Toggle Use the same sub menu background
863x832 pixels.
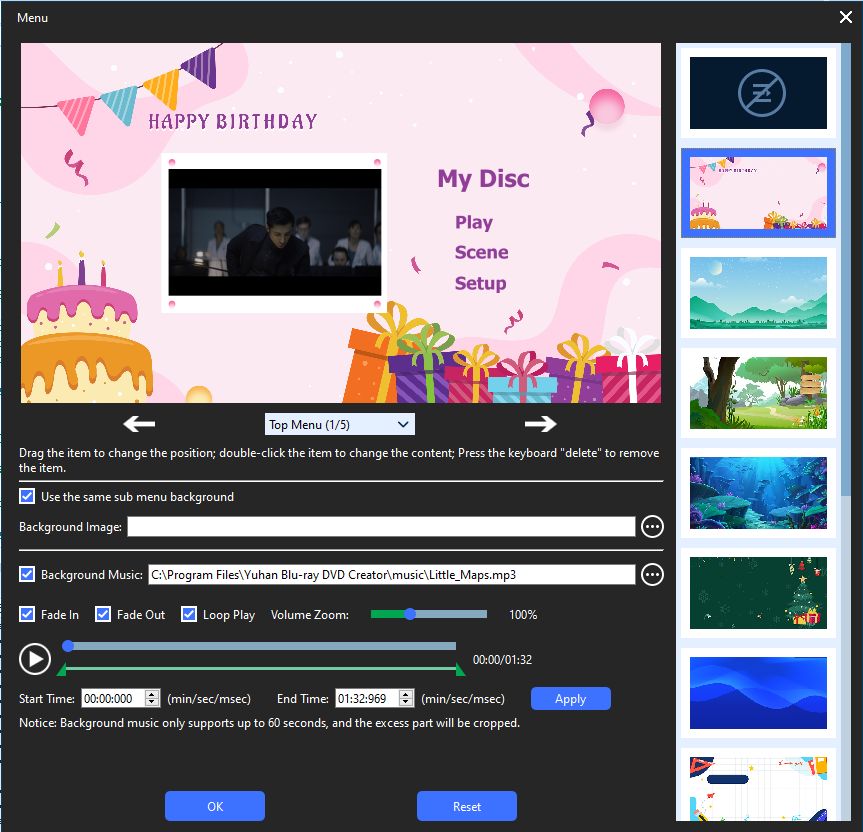[x=28, y=497]
